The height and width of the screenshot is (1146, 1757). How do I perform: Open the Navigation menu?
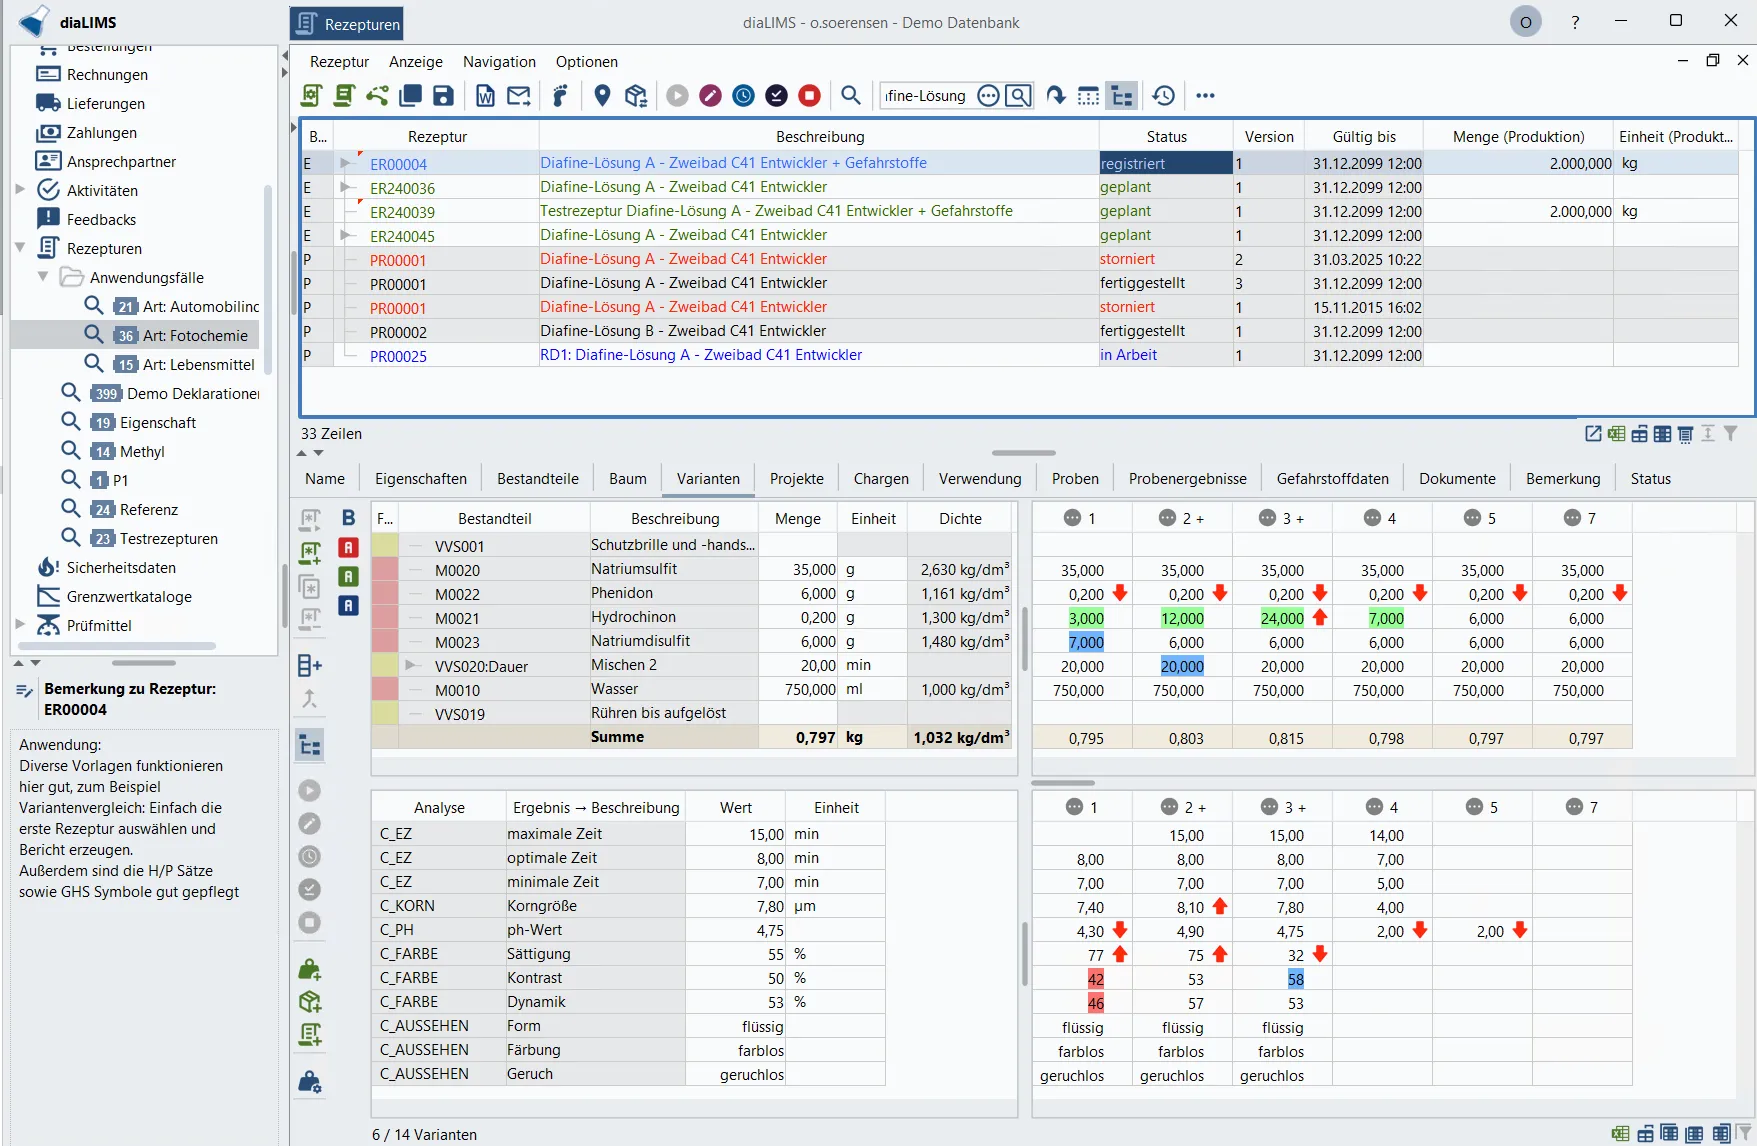pyautogui.click(x=499, y=62)
